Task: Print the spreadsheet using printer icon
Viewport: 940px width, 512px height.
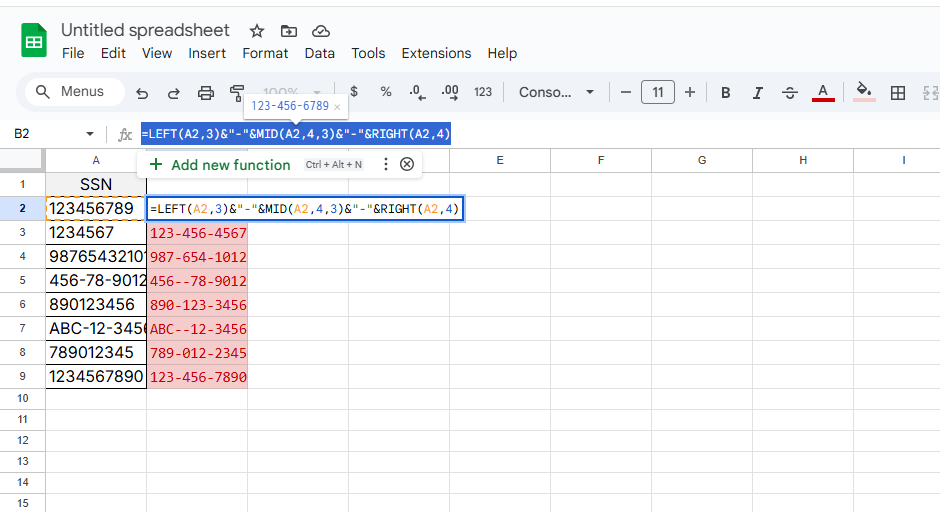Action: click(x=206, y=93)
